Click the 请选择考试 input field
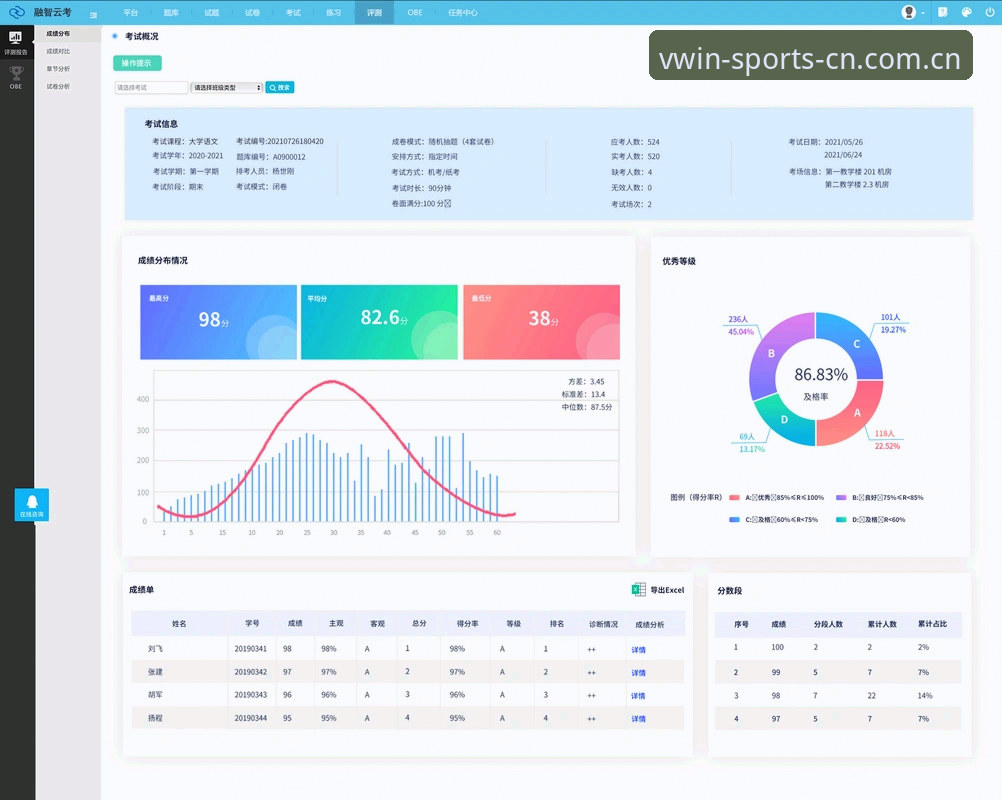 coord(151,88)
